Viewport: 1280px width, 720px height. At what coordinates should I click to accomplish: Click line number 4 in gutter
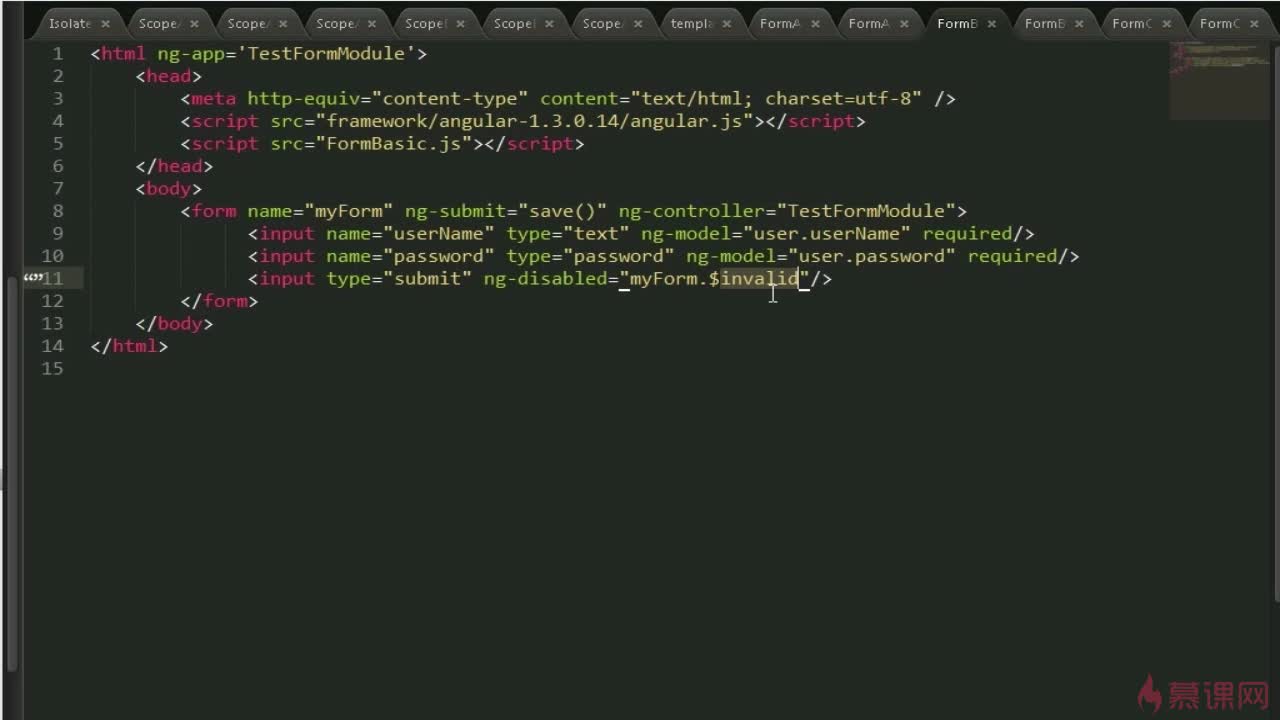click(57, 121)
